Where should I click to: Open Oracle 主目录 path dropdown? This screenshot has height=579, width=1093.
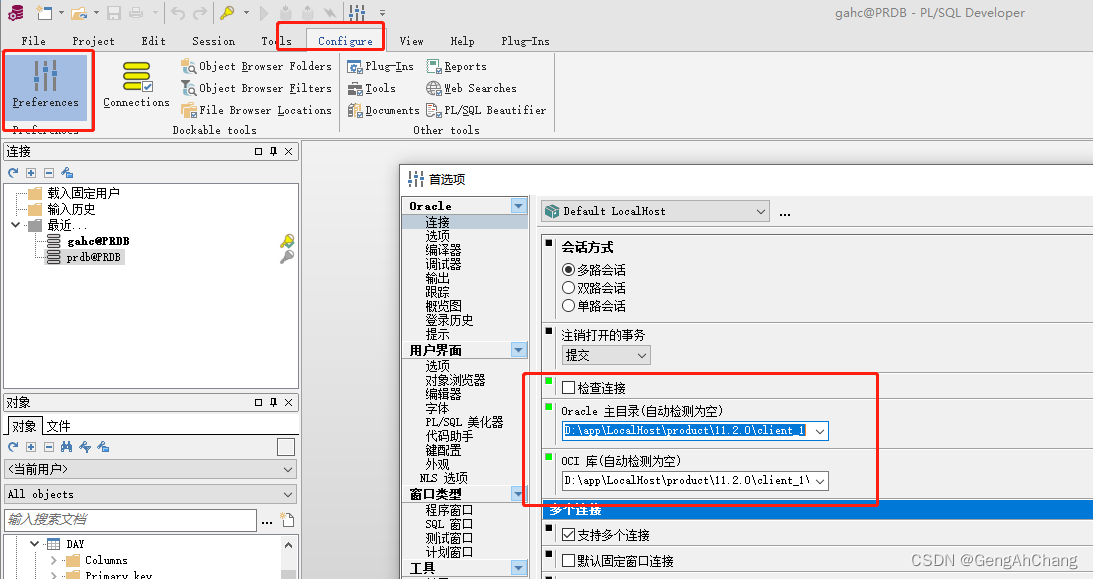click(820, 431)
